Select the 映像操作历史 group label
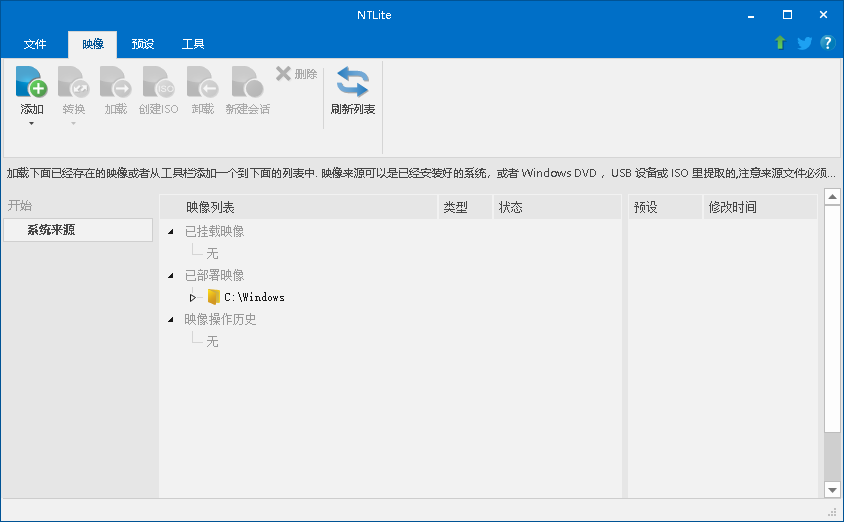 click(220, 320)
